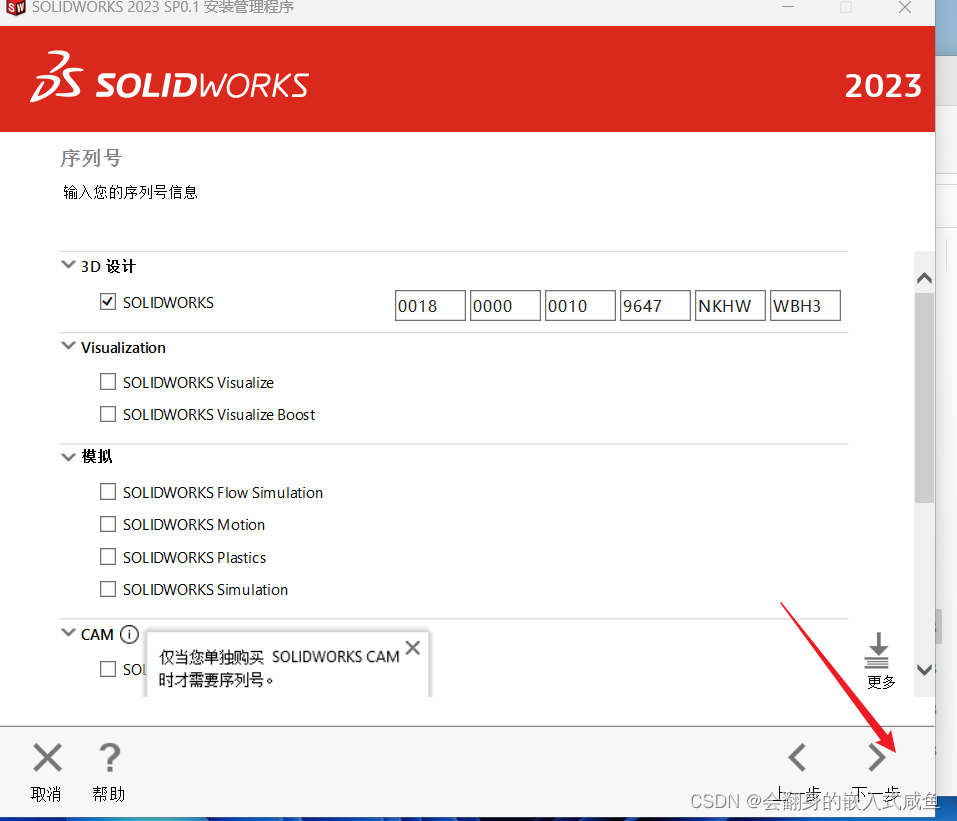
Task: Click the CAM info icon
Action: coord(129,634)
